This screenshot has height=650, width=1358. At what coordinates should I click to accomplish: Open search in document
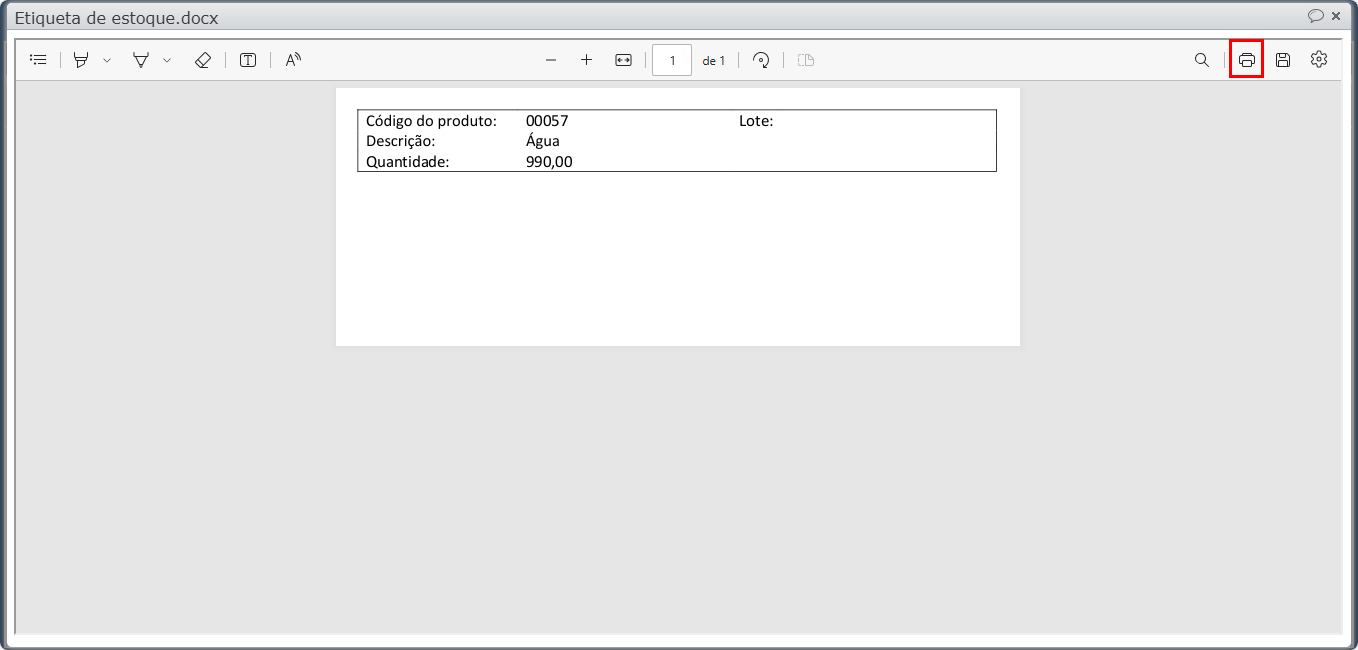pyautogui.click(x=1202, y=60)
